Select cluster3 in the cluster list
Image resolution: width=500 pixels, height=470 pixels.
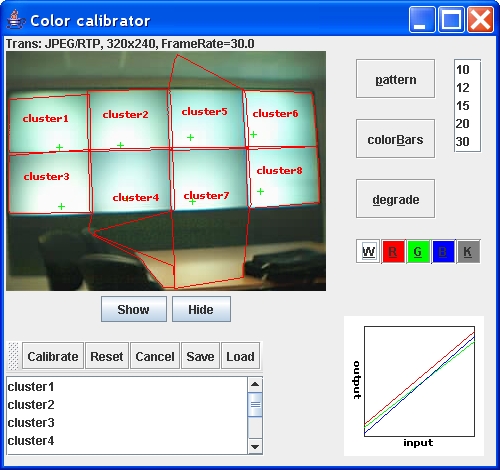[127, 423]
